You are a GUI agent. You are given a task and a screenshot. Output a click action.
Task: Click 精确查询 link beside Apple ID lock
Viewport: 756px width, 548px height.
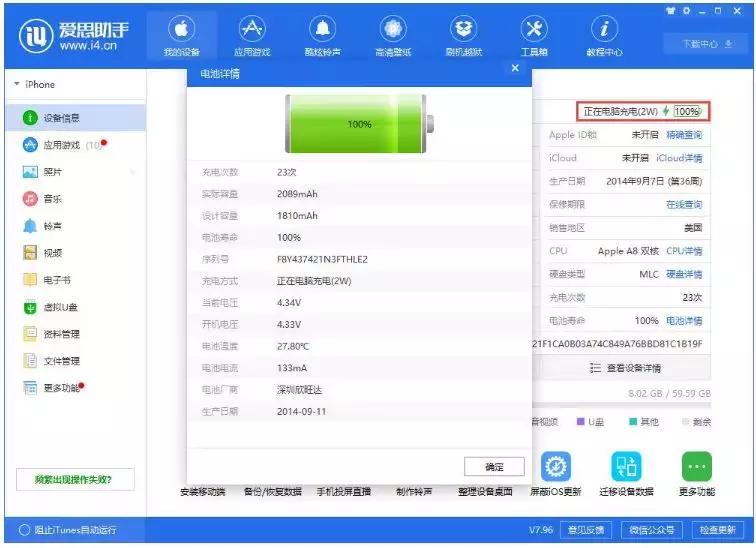[684, 134]
